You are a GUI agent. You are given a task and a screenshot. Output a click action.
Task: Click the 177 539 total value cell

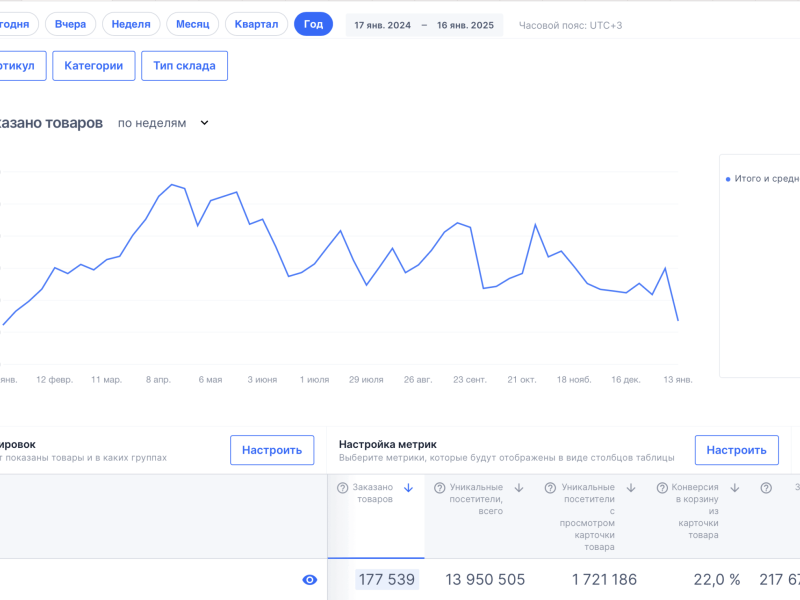tap(386, 580)
